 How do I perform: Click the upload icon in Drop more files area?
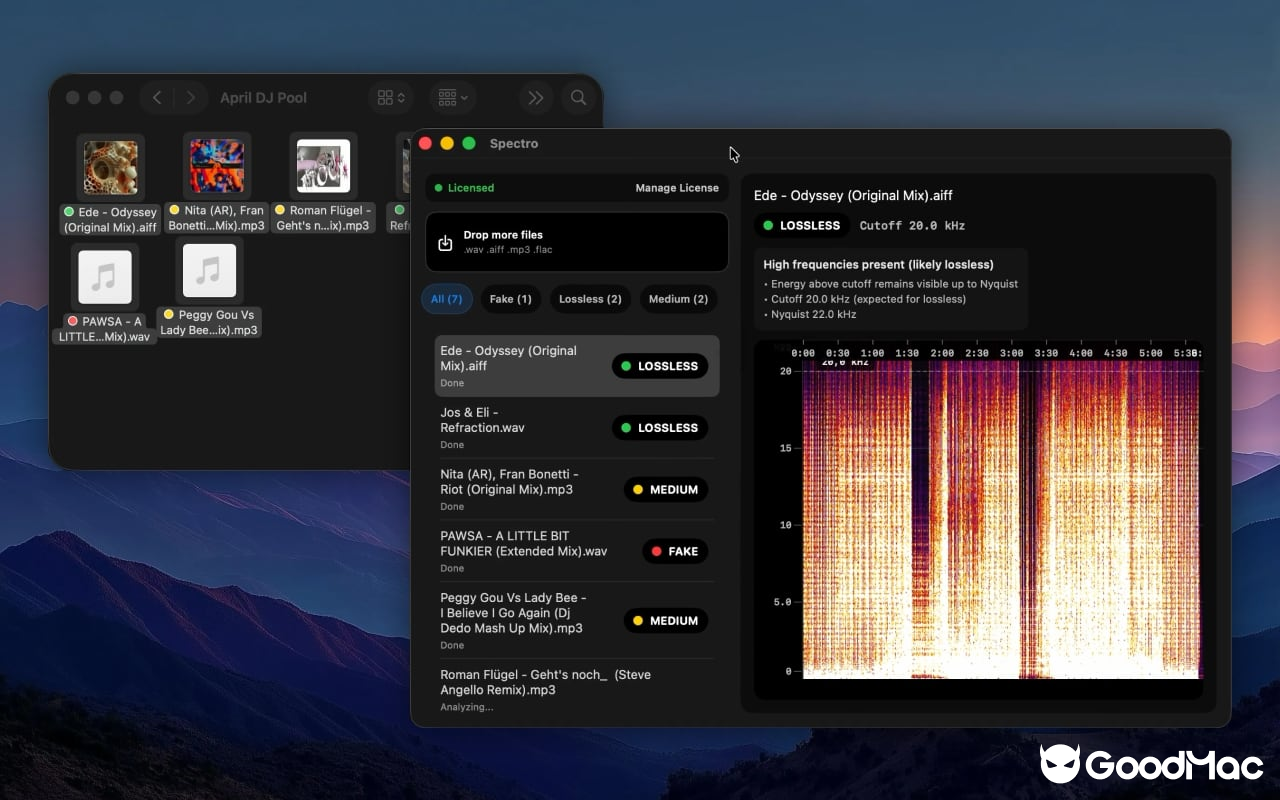445,241
